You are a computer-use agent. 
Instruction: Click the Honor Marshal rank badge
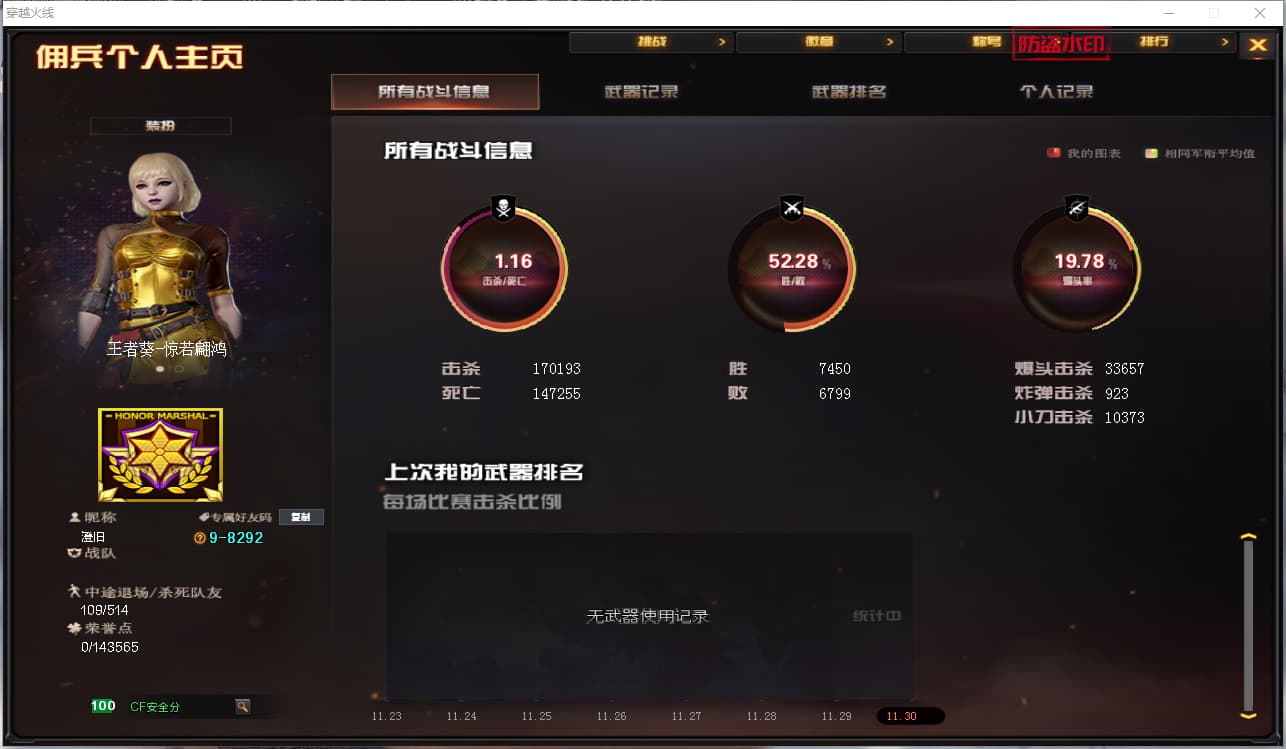[x=160, y=455]
